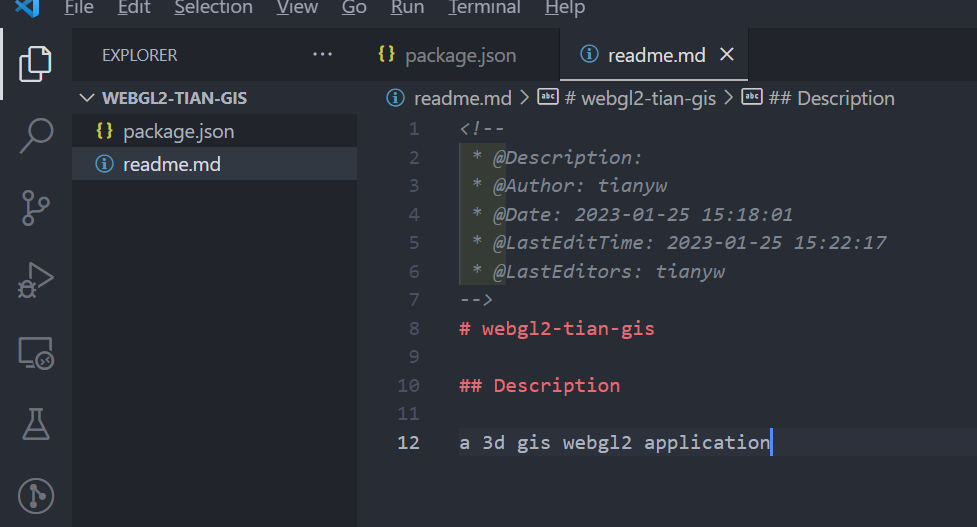Open the Source Control view
Viewport: 977px width, 527px height.
(x=36, y=207)
